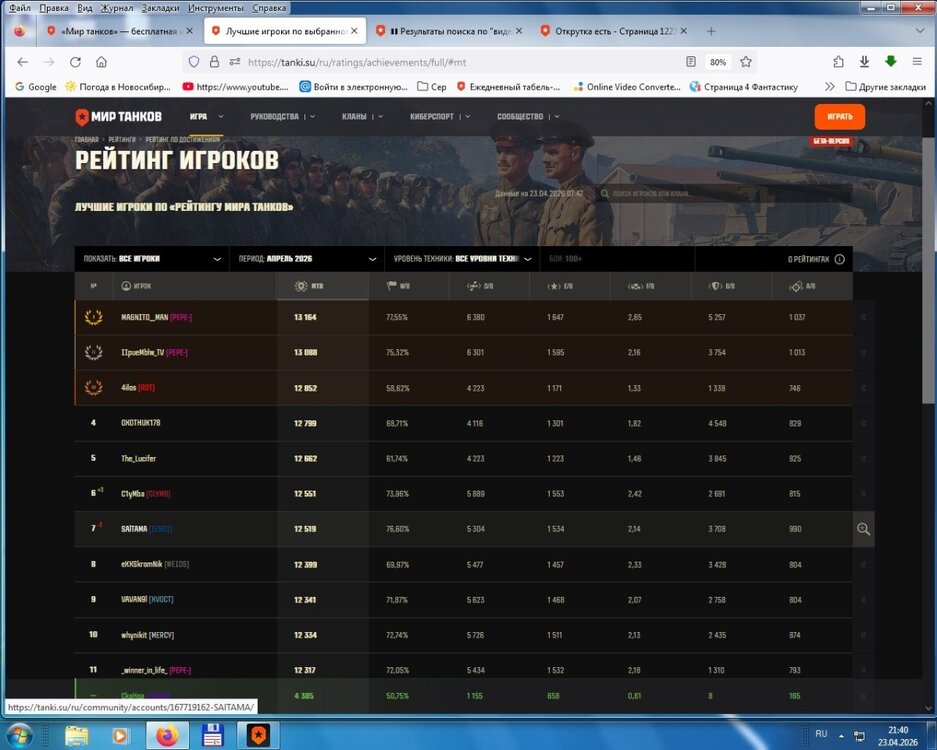Open the Мир Танков game taskbar icon
Screen dimensions: 937x750
(258, 736)
